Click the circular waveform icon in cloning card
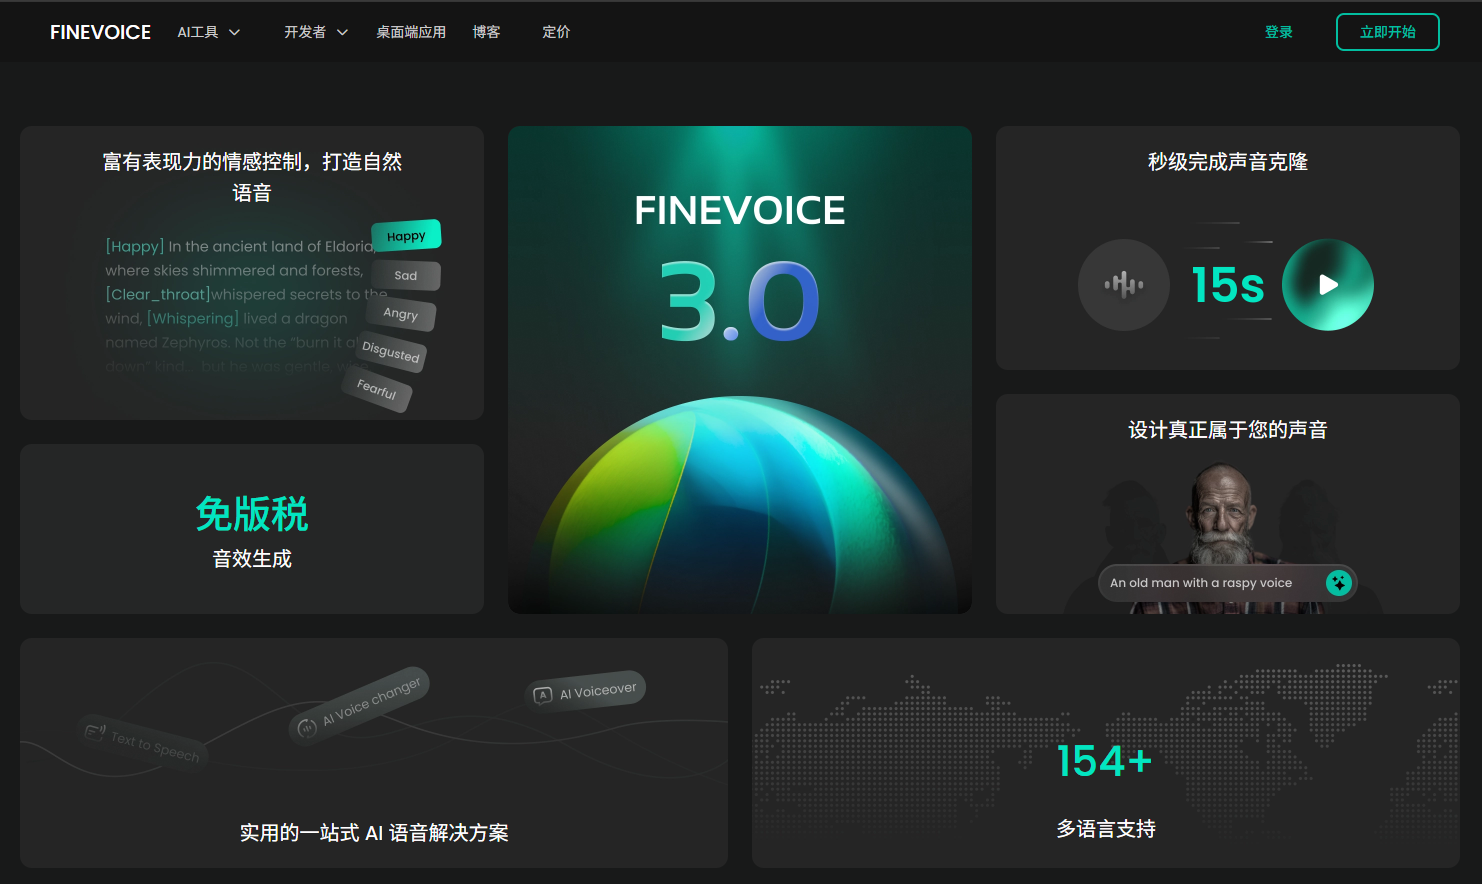This screenshot has height=884, width=1482. tap(1123, 285)
